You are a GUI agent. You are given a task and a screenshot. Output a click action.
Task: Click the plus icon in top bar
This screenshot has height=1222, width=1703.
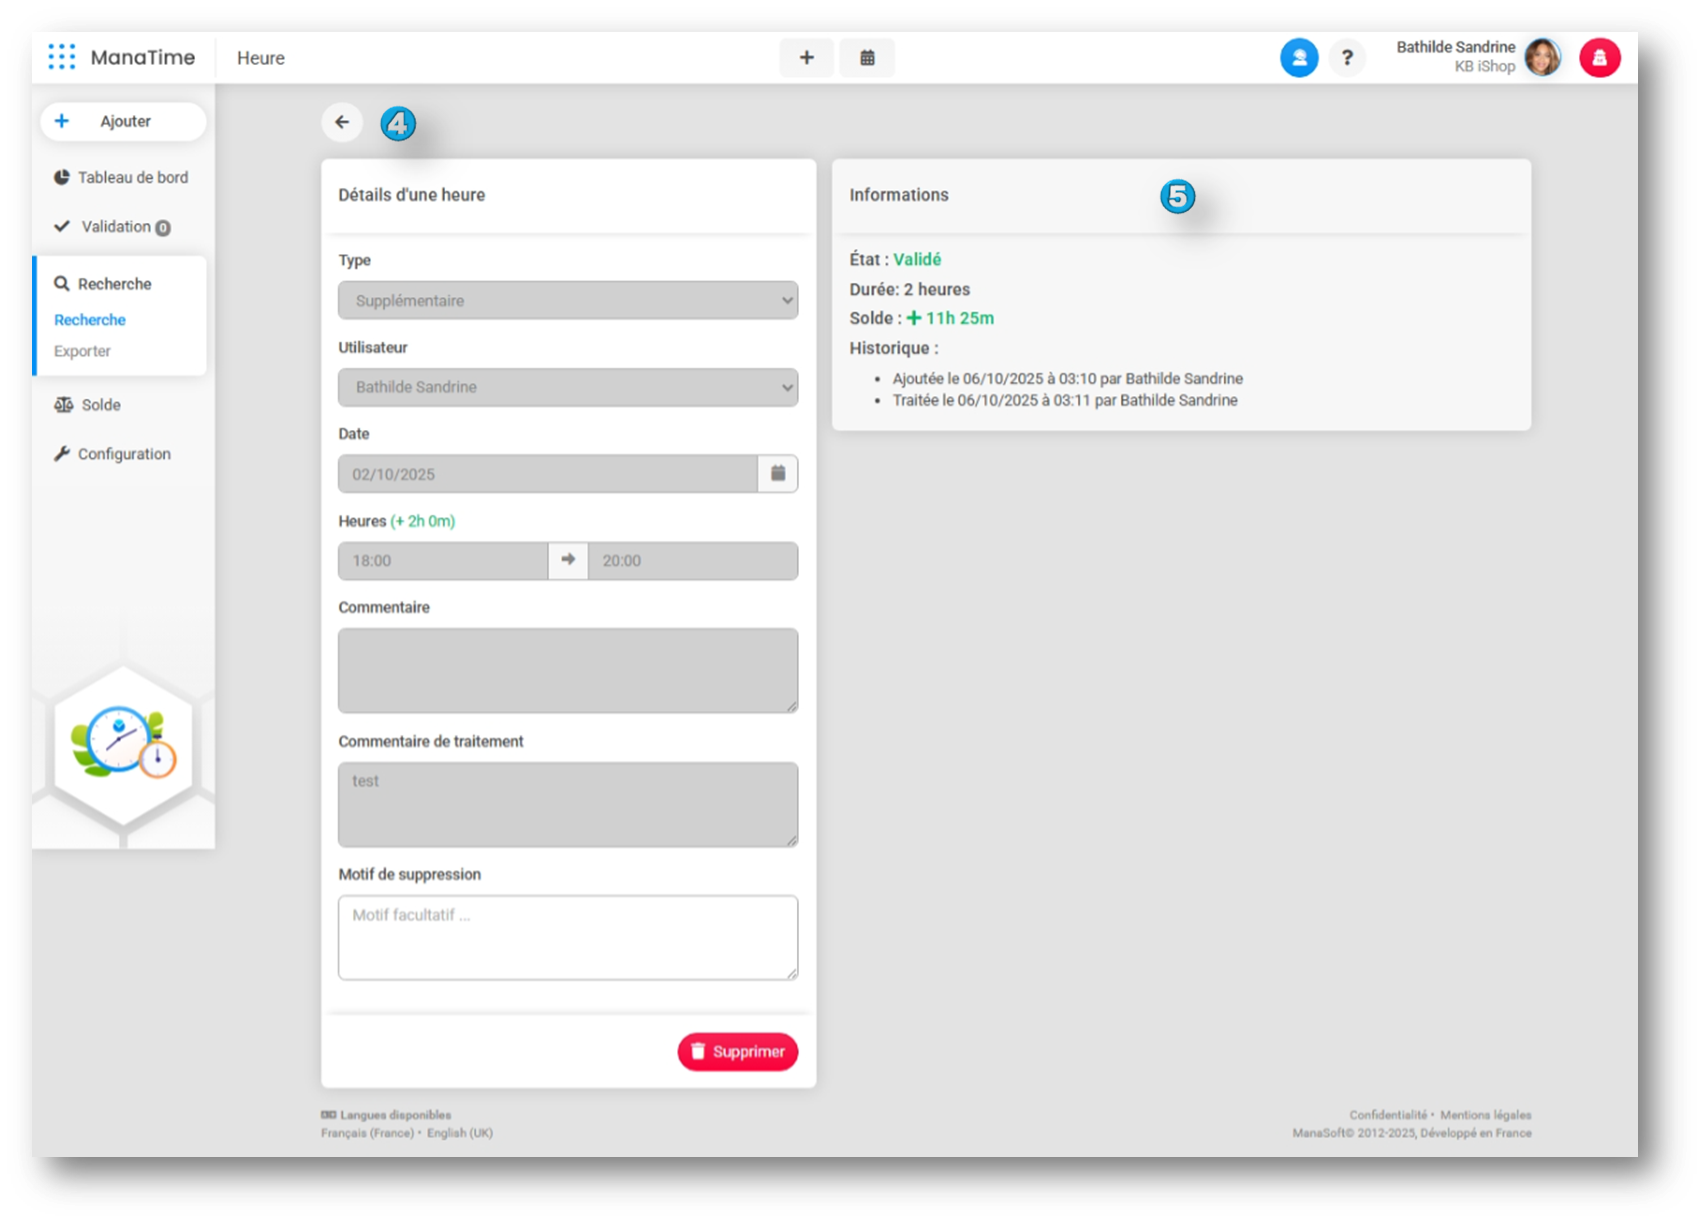coord(806,58)
